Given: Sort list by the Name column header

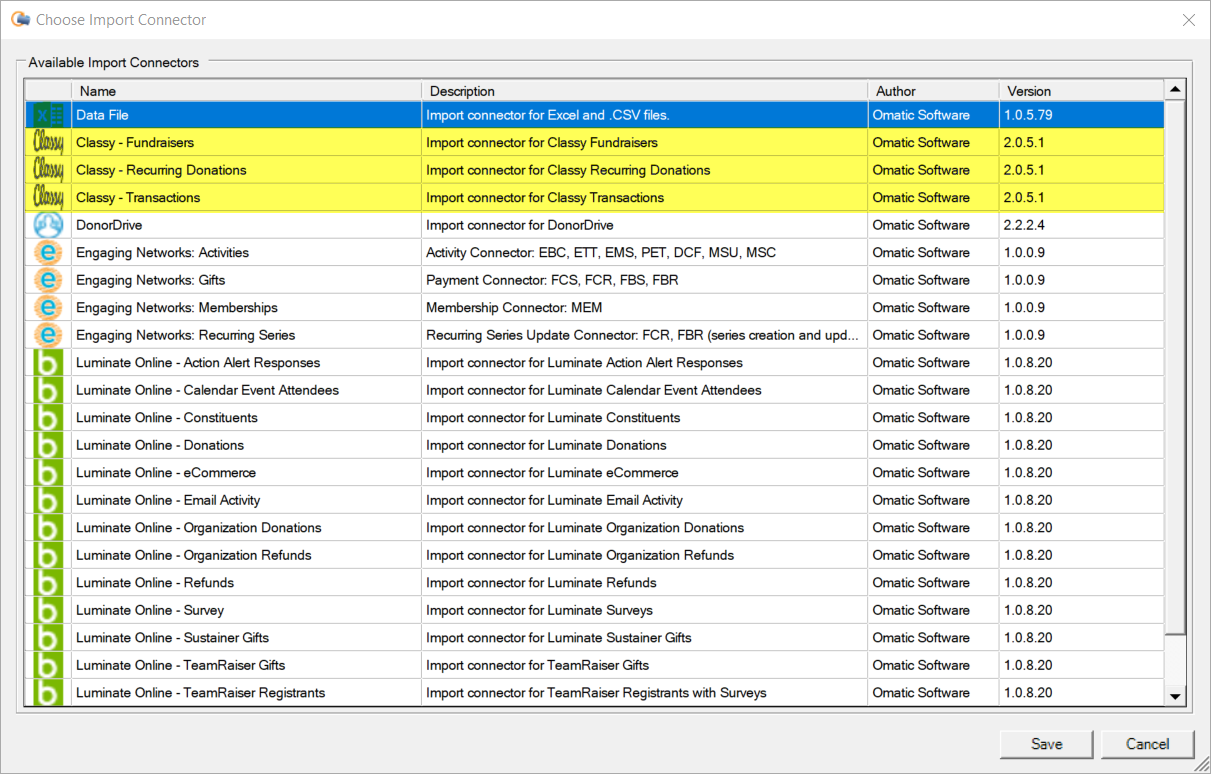Looking at the screenshot, I should pos(245,91).
